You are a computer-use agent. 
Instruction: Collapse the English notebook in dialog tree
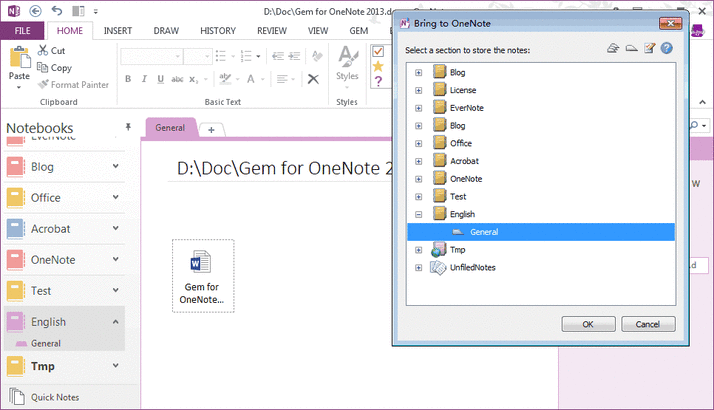tap(418, 214)
